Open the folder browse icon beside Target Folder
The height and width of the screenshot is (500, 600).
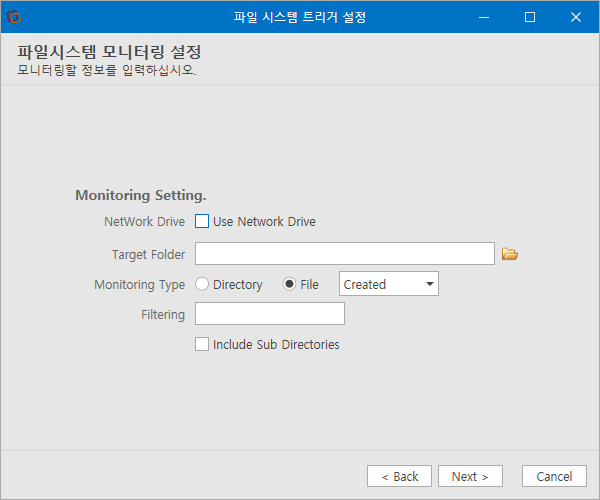click(510, 254)
